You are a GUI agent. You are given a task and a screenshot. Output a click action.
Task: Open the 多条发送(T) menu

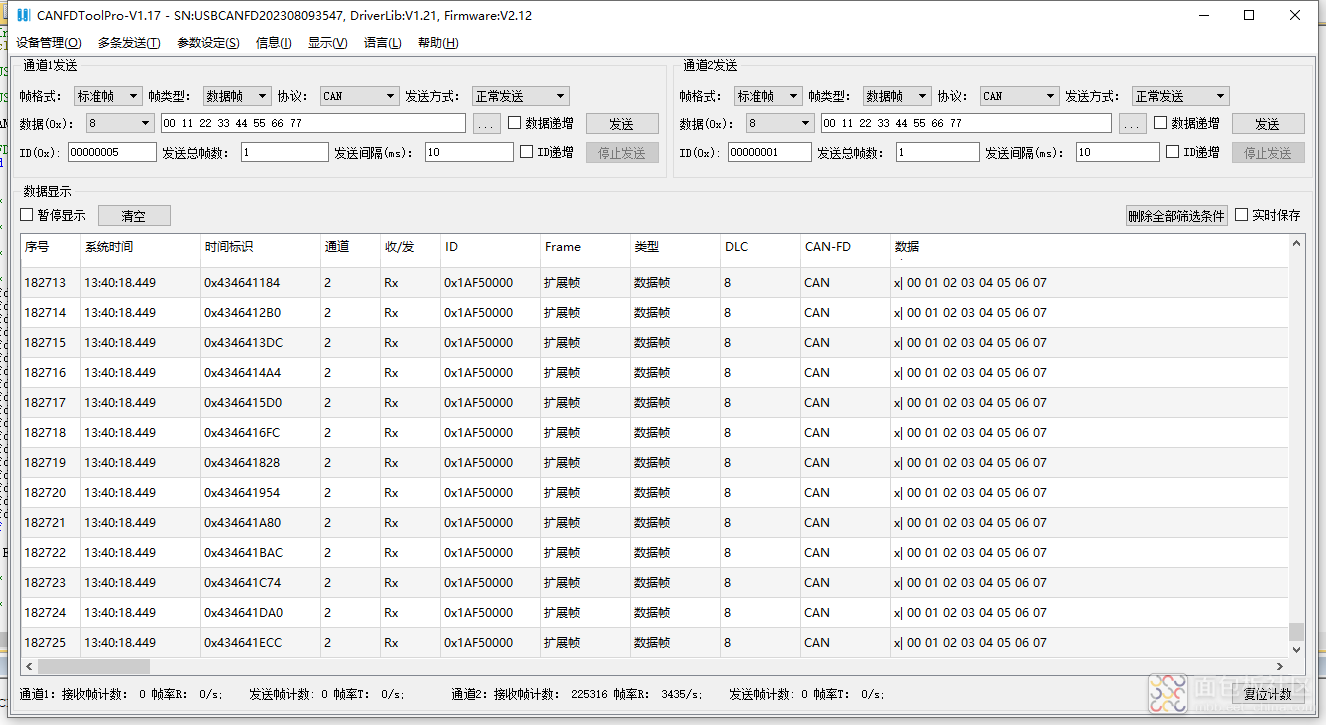point(129,43)
